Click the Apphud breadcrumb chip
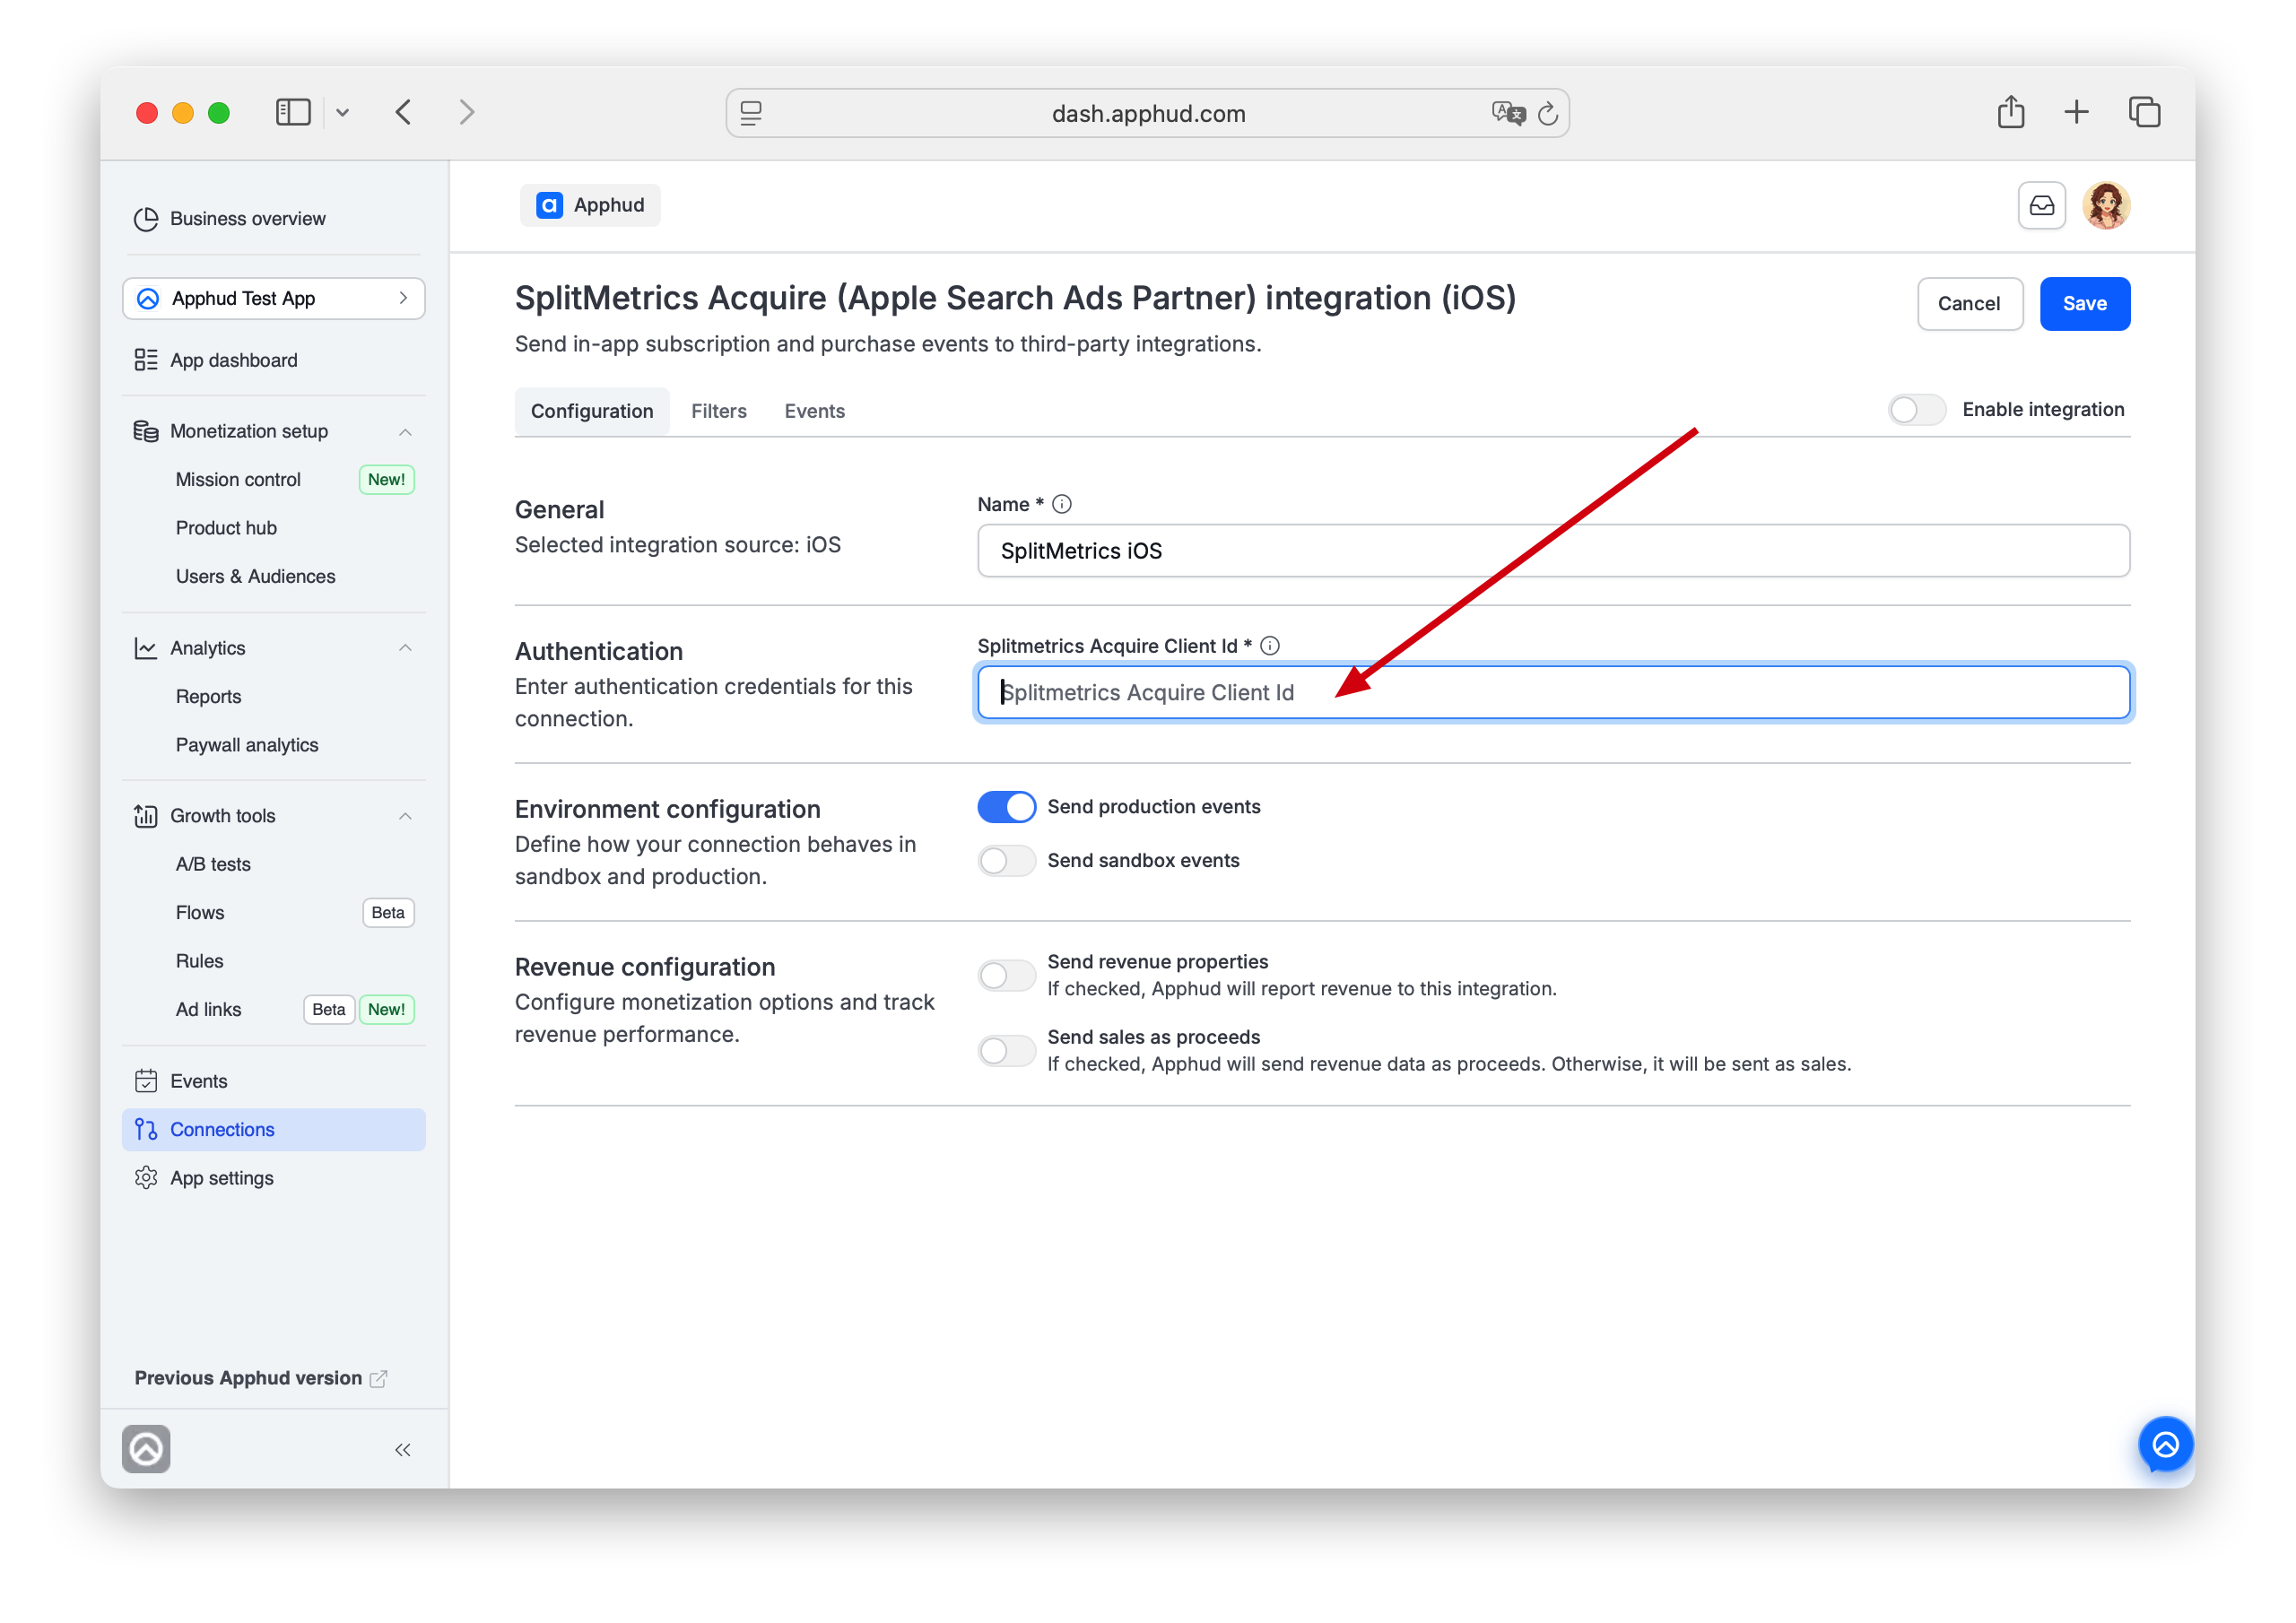 (x=590, y=205)
